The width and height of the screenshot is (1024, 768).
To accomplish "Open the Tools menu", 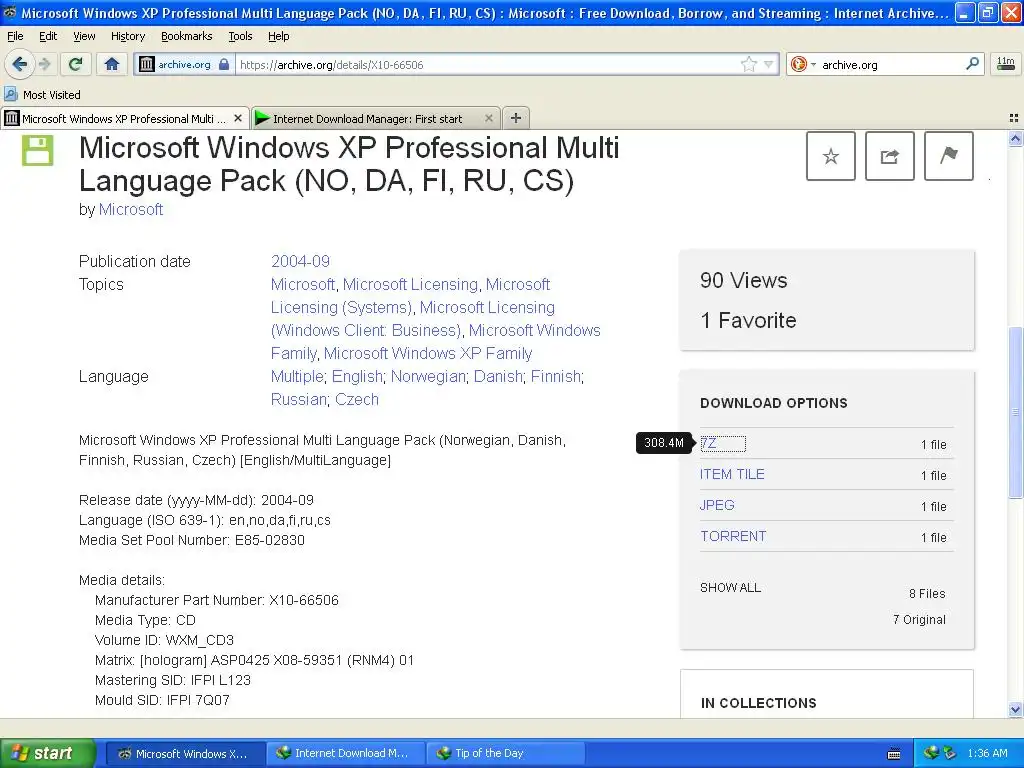I will coord(240,36).
